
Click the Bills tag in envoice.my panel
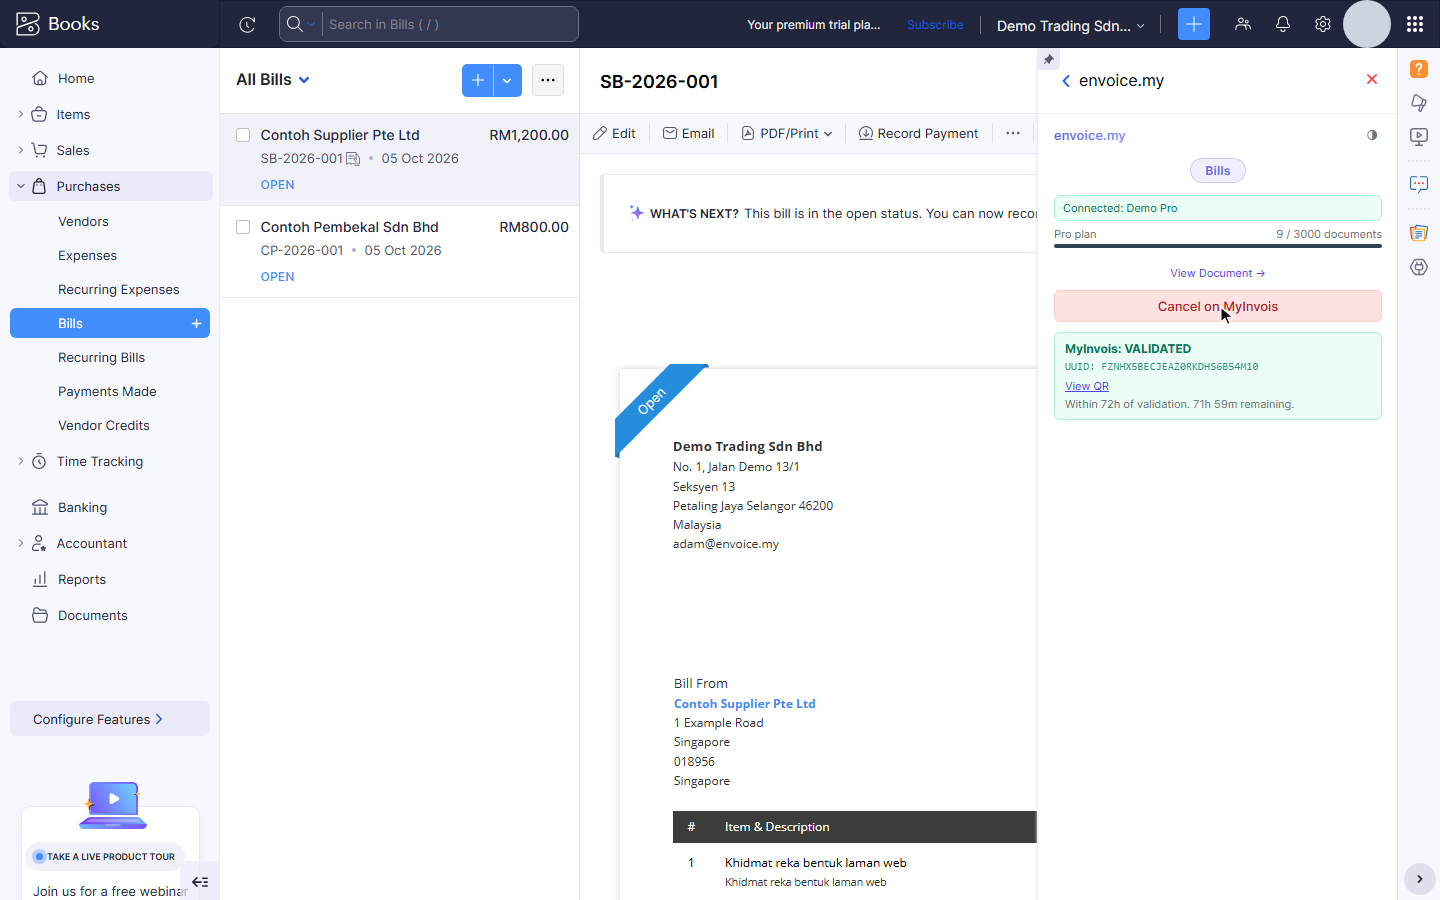[1218, 171]
